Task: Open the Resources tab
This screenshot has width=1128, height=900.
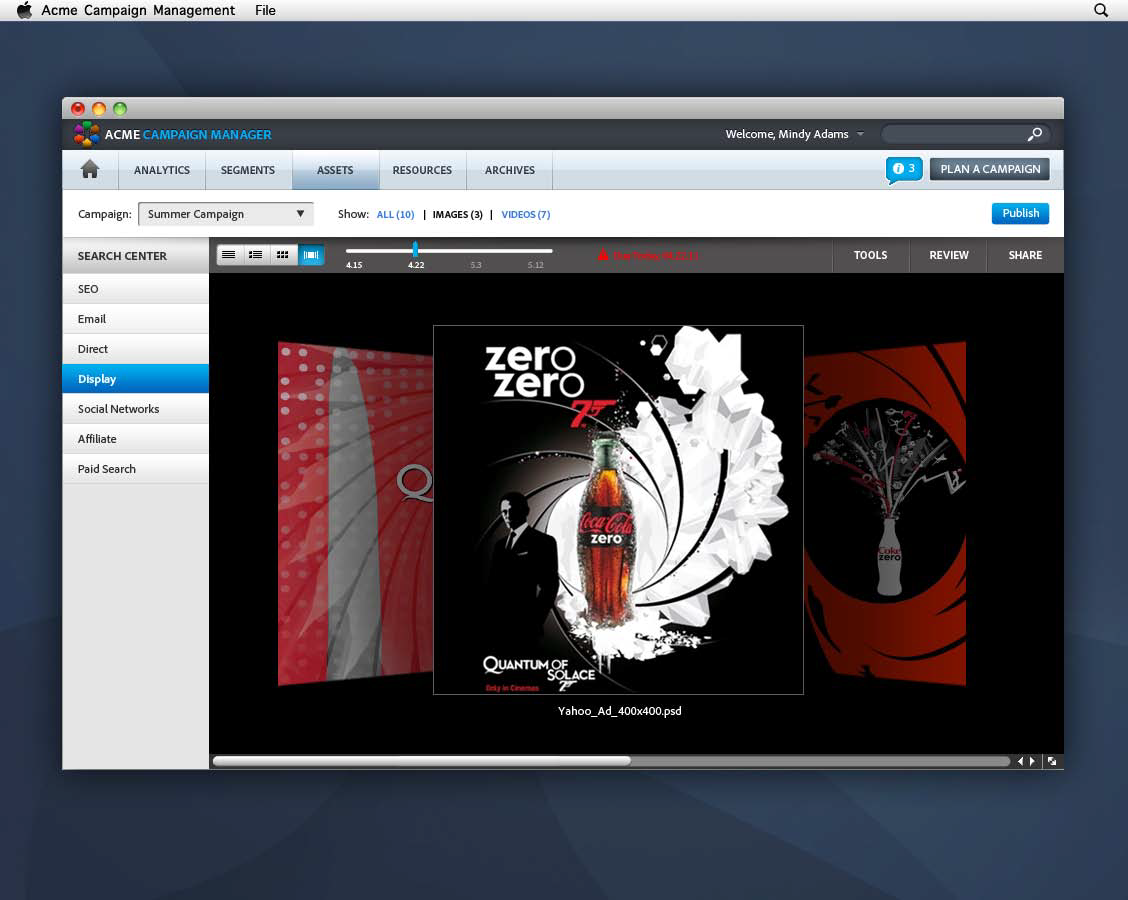Action: click(x=422, y=171)
